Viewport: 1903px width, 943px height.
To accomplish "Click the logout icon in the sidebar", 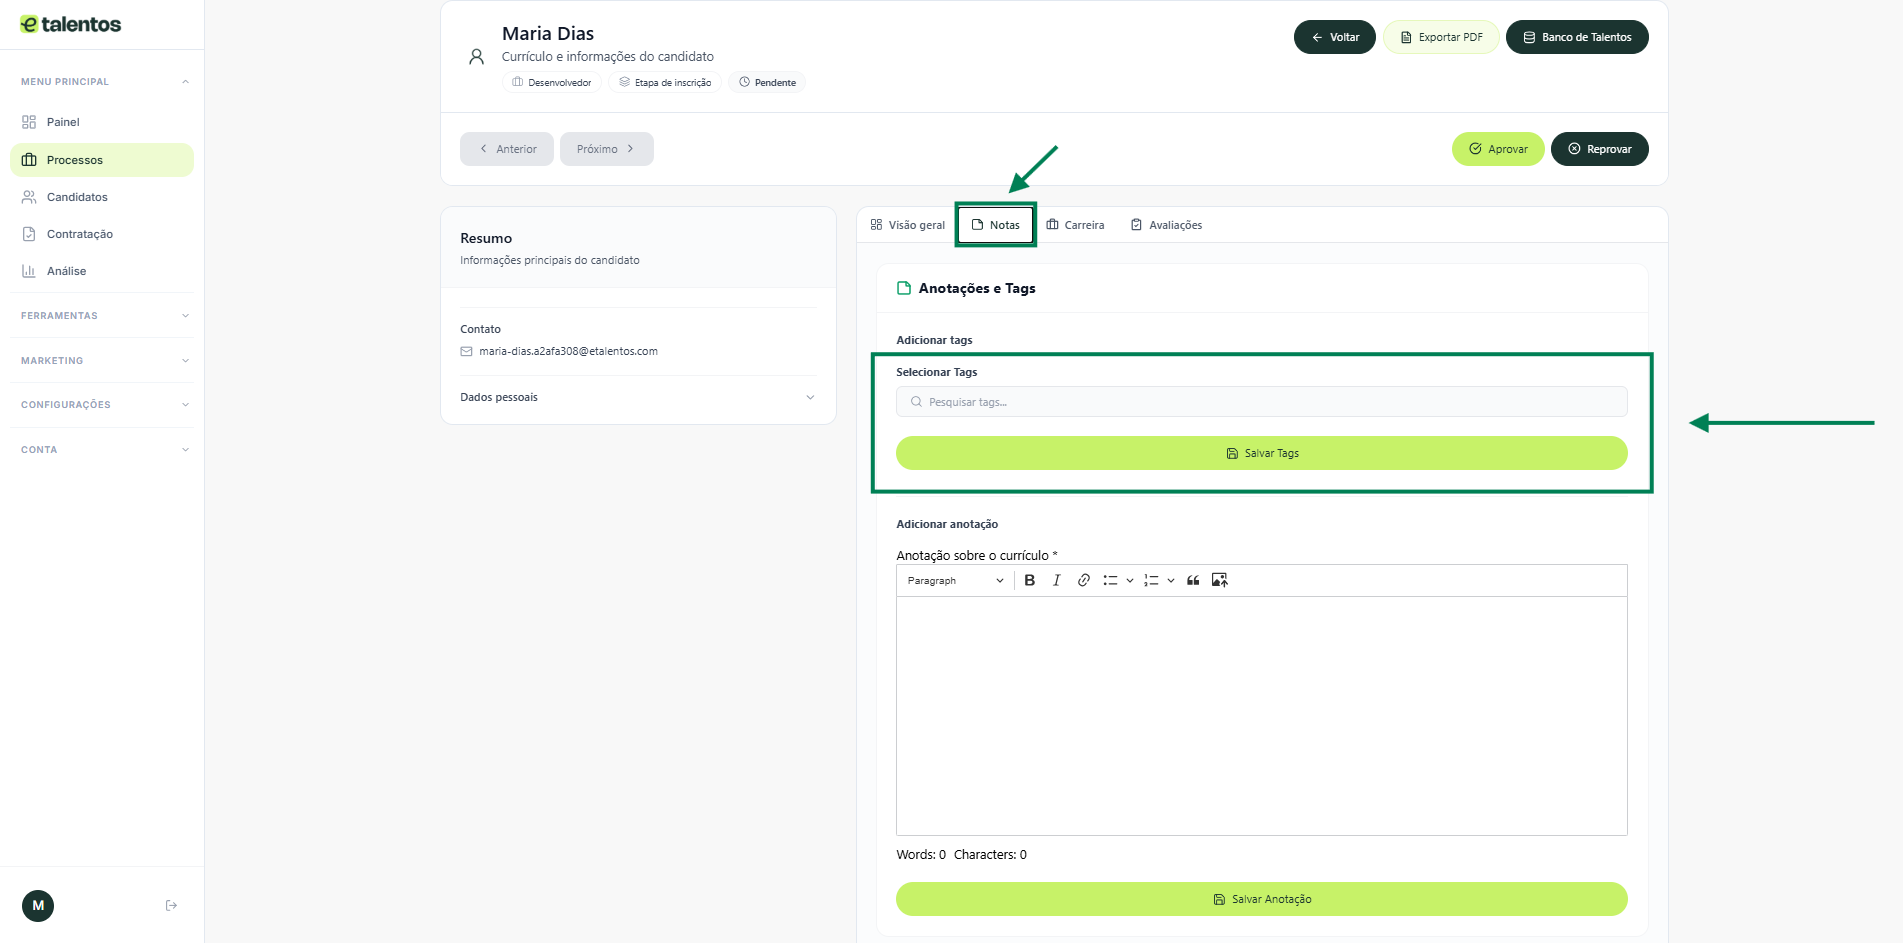I will [x=171, y=906].
